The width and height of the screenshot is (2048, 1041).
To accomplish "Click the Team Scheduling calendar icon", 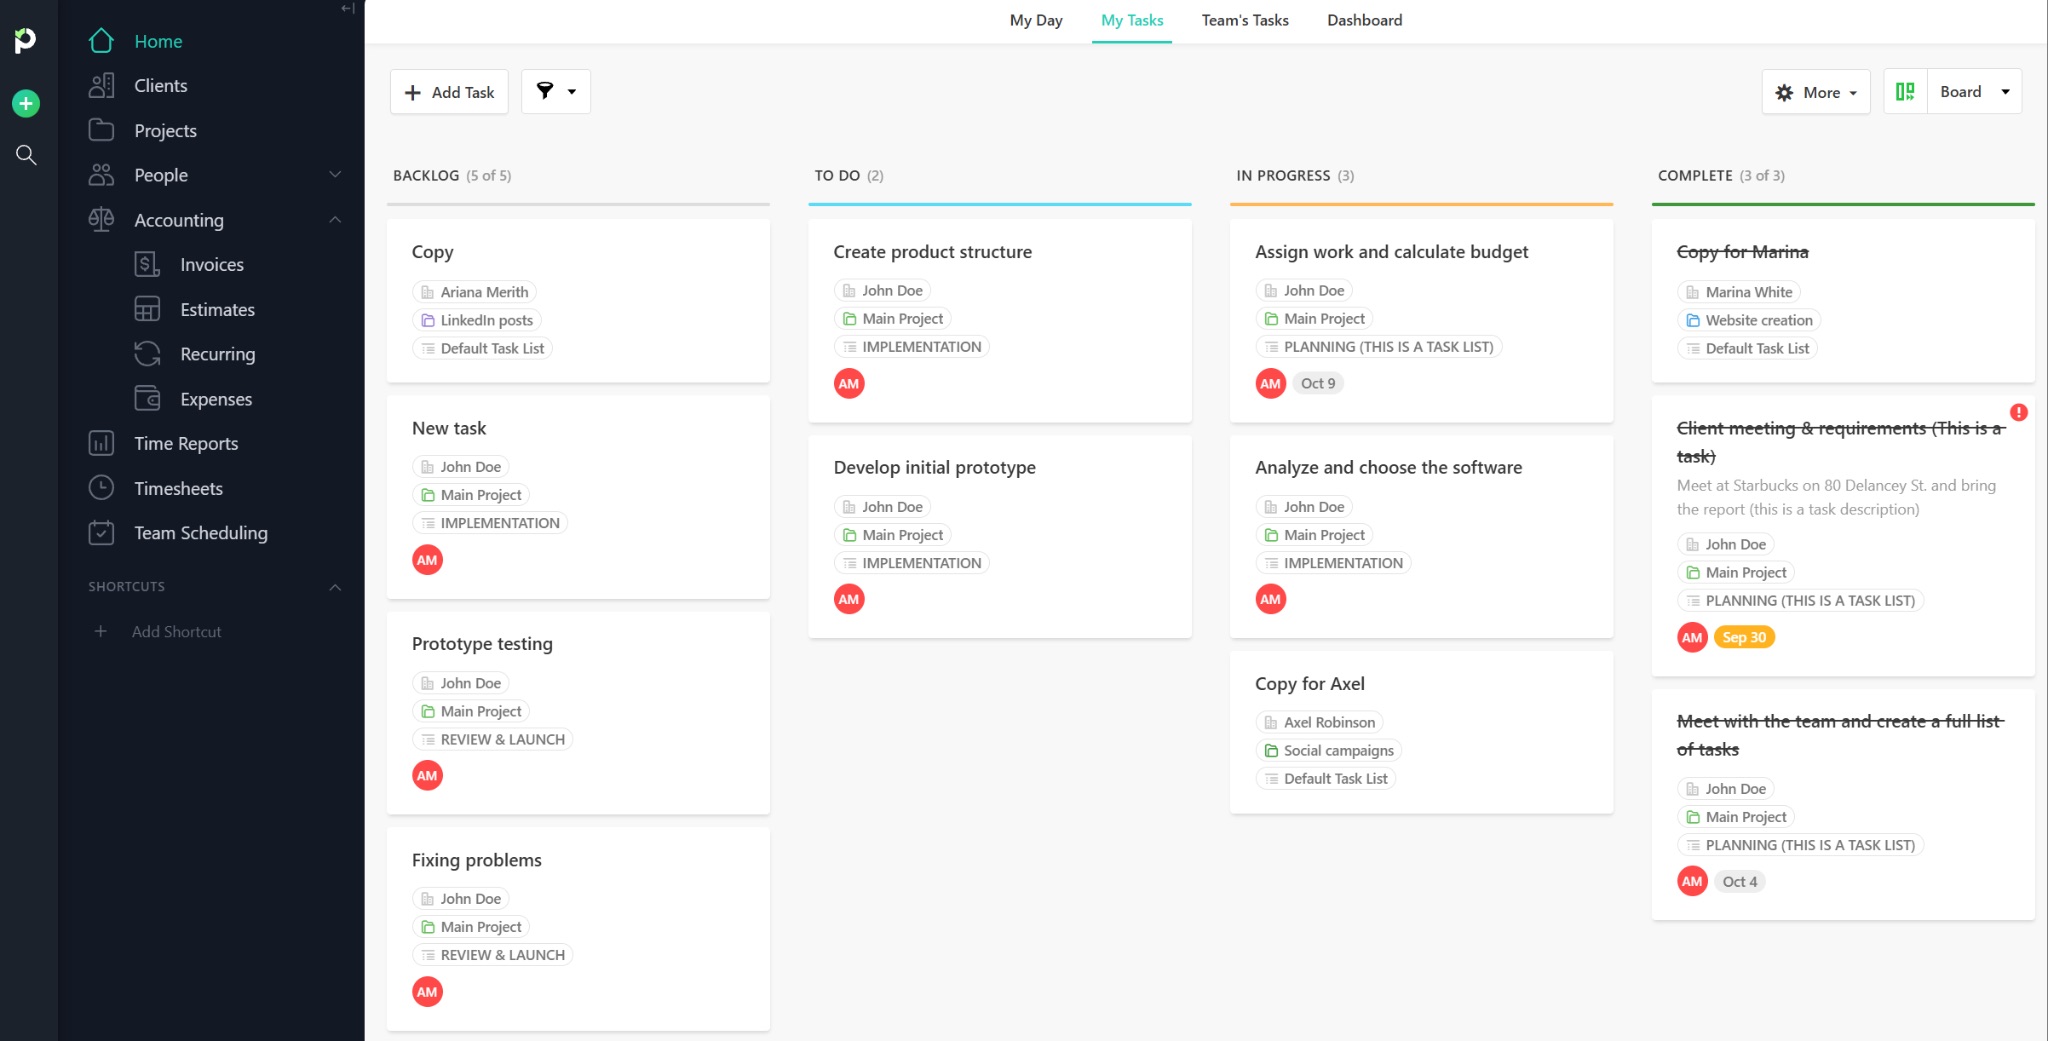I will coord(101,533).
